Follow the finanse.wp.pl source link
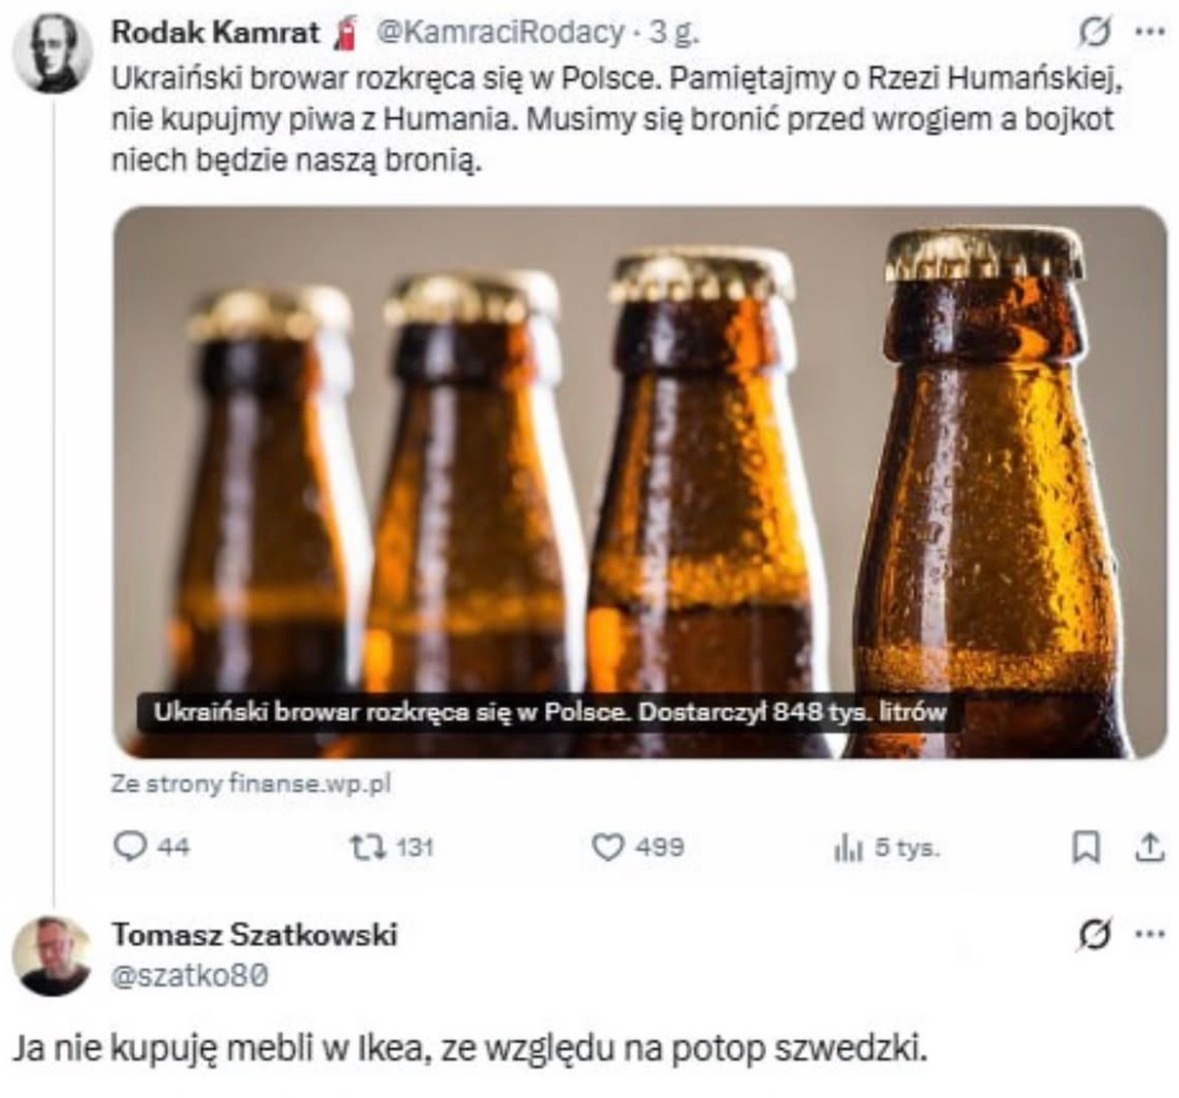The image size is (1179, 1098). pos(250,784)
